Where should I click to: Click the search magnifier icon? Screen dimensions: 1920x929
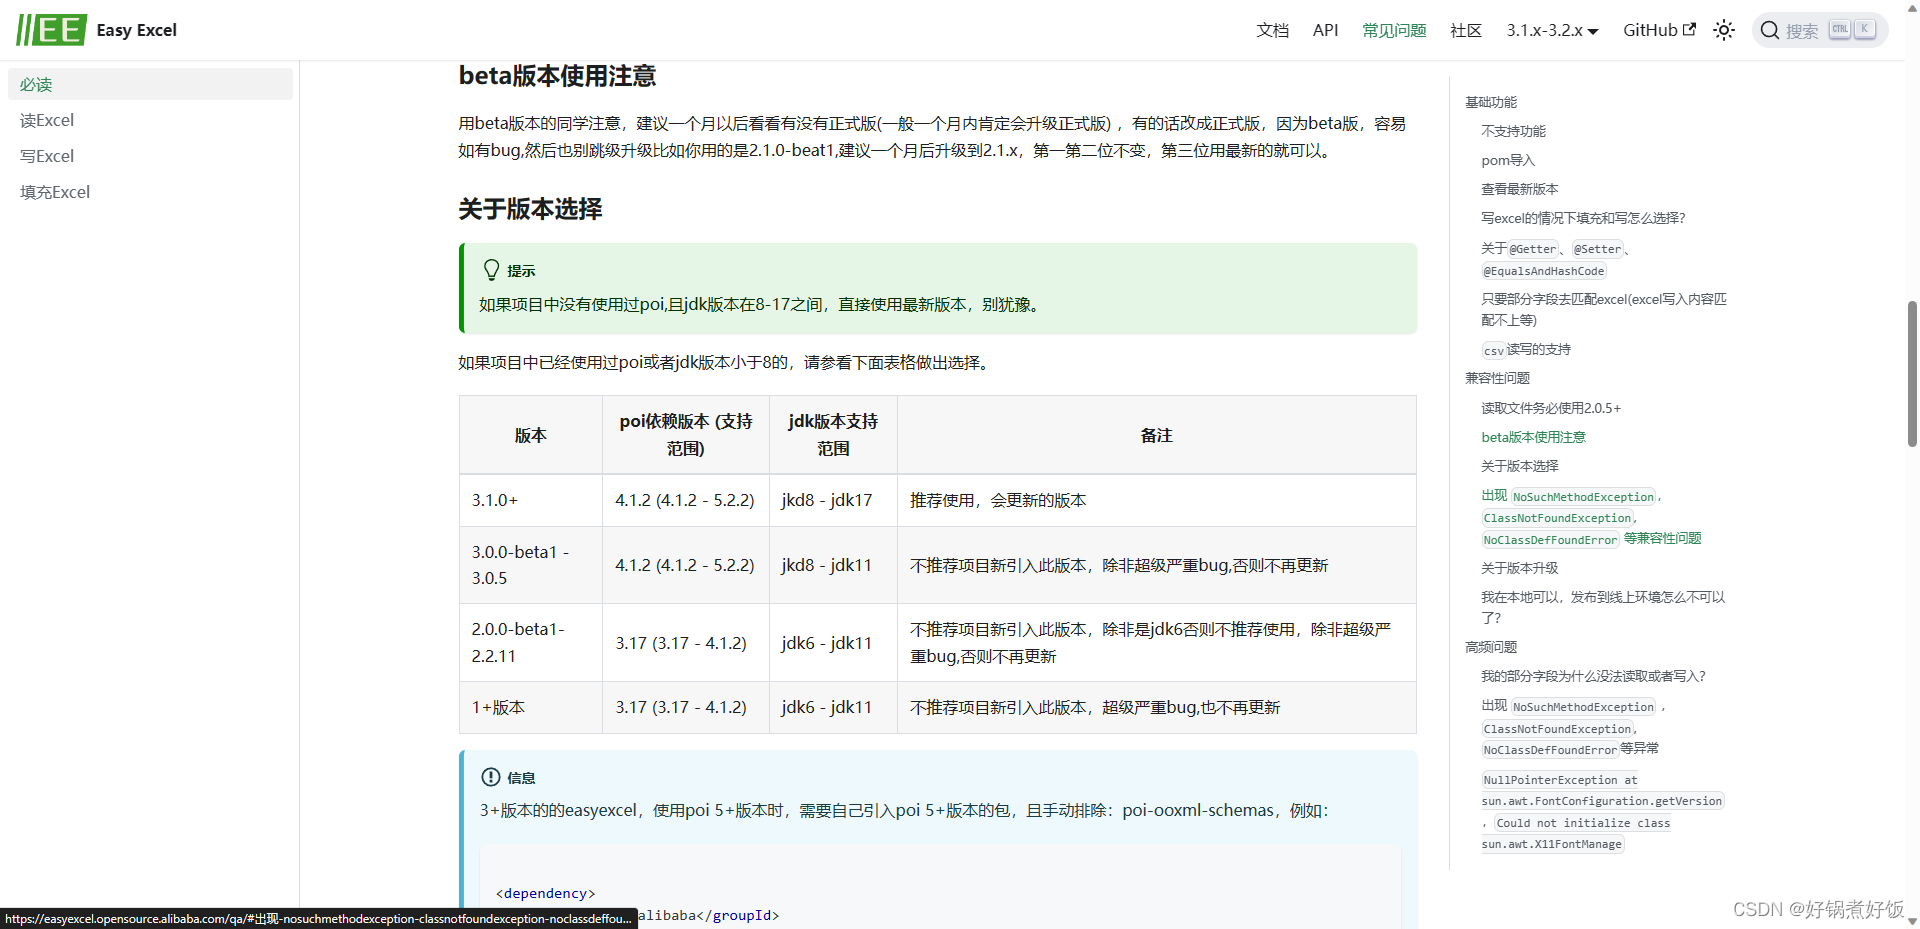pos(1770,30)
